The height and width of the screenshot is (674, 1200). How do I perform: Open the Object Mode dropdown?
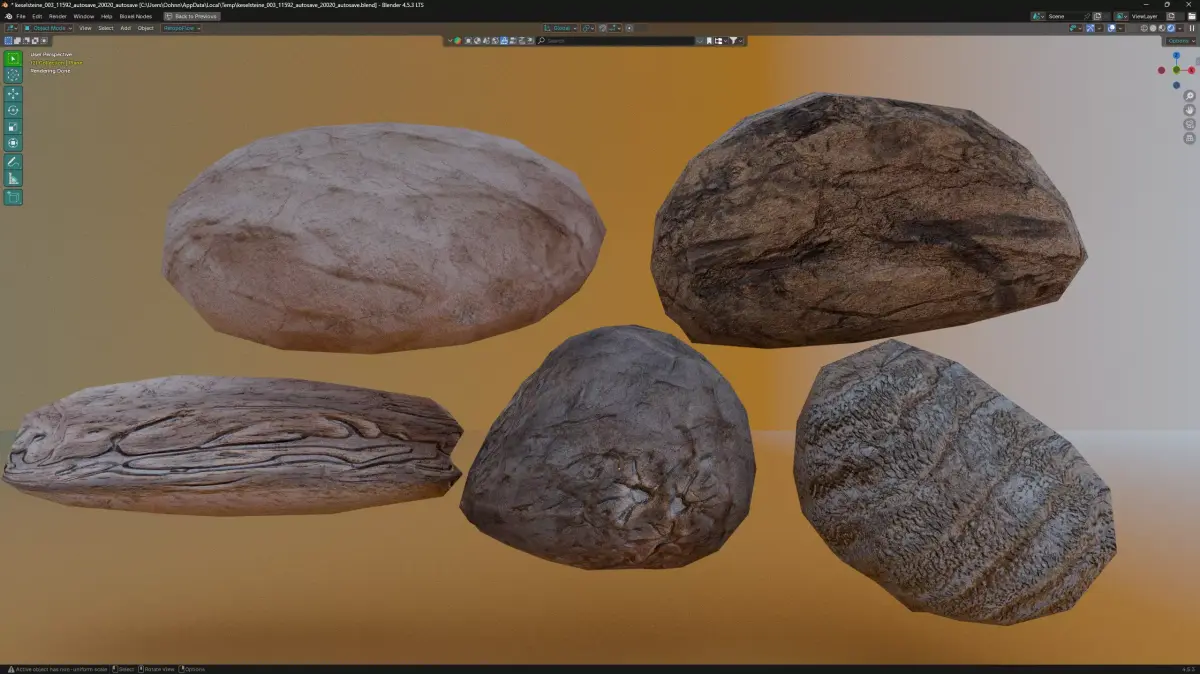click(48, 28)
